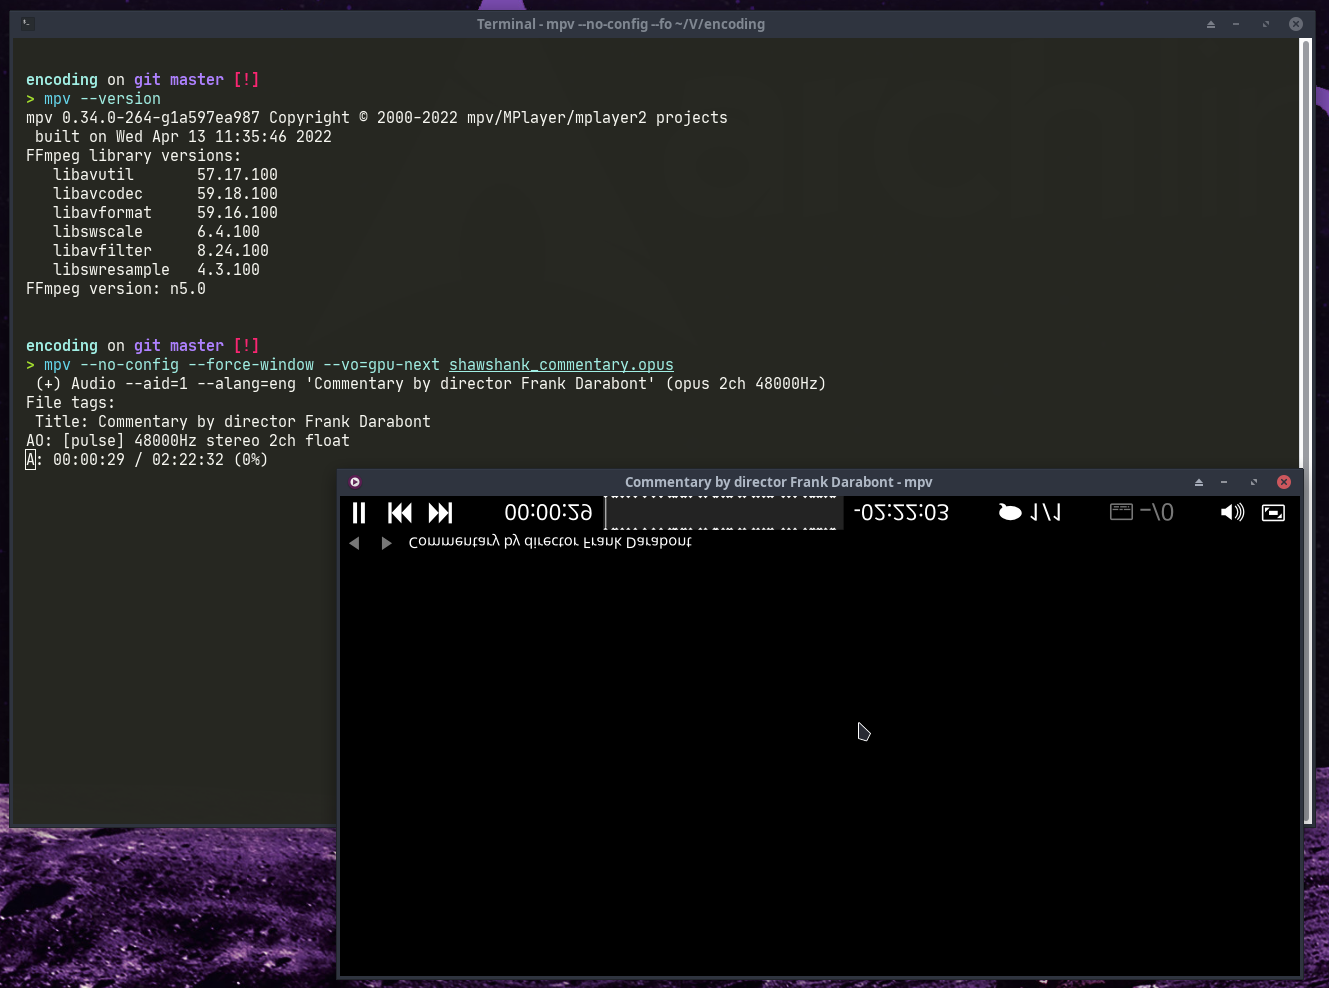This screenshot has width=1329, height=988.
Task: Show the playlist by clicking the track title
Action: point(549,541)
